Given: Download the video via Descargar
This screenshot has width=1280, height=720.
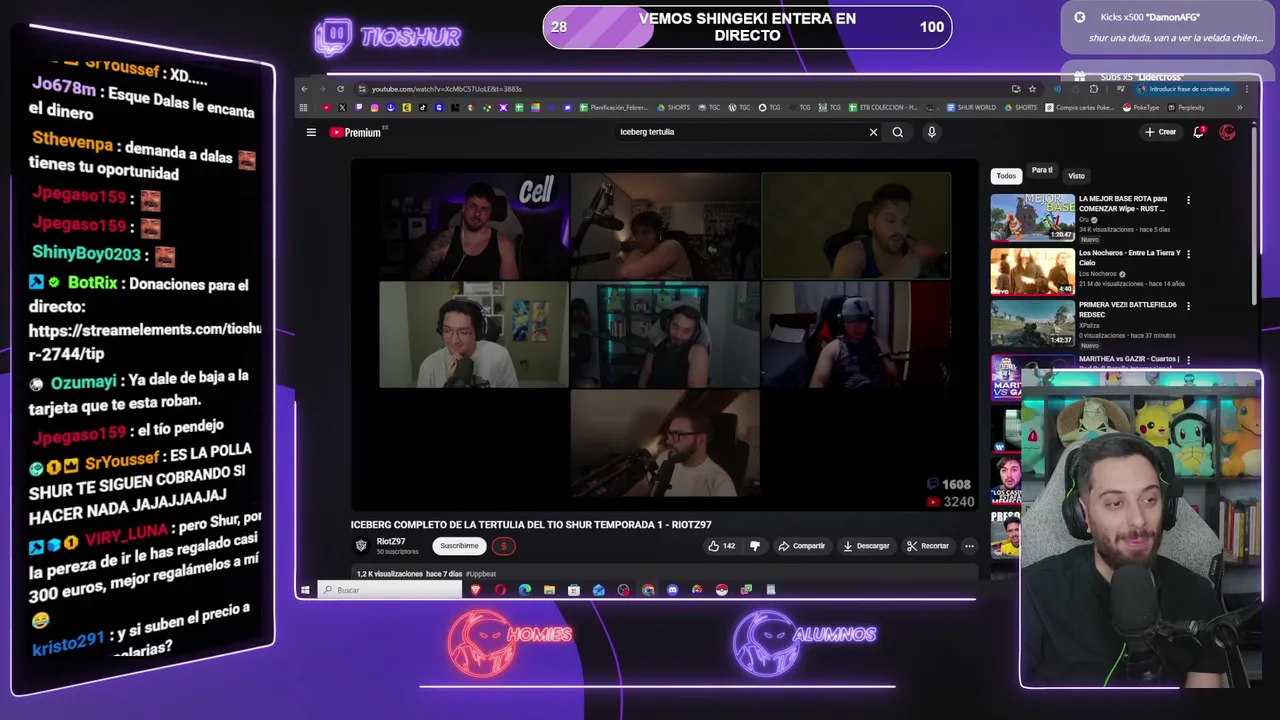Looking at the screenshot, I should click(866, 546).
